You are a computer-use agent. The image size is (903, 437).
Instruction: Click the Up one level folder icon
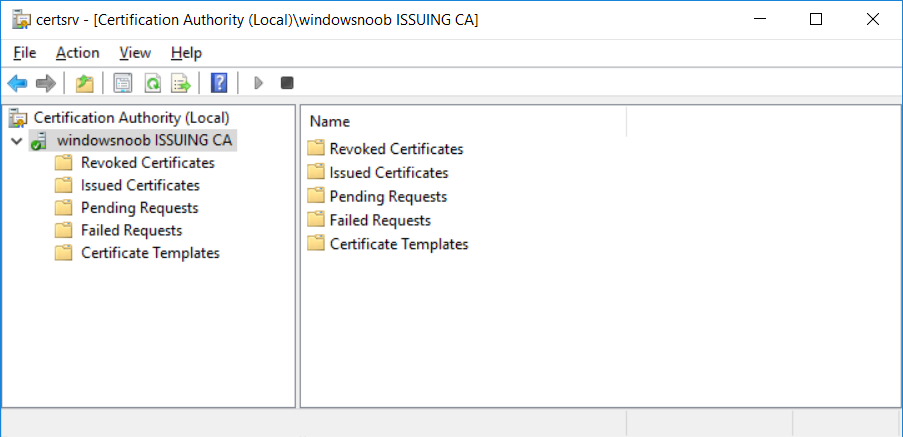(85, 83)
